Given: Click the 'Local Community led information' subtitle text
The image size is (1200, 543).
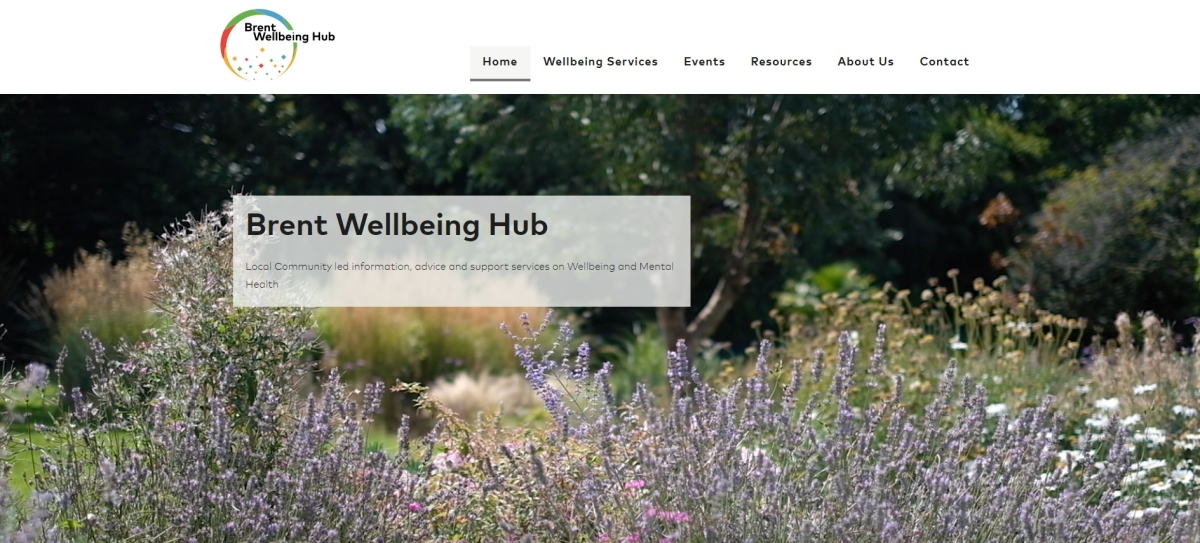Looking at the screenshot, I should pyautogui.click(x=459, y=275).
